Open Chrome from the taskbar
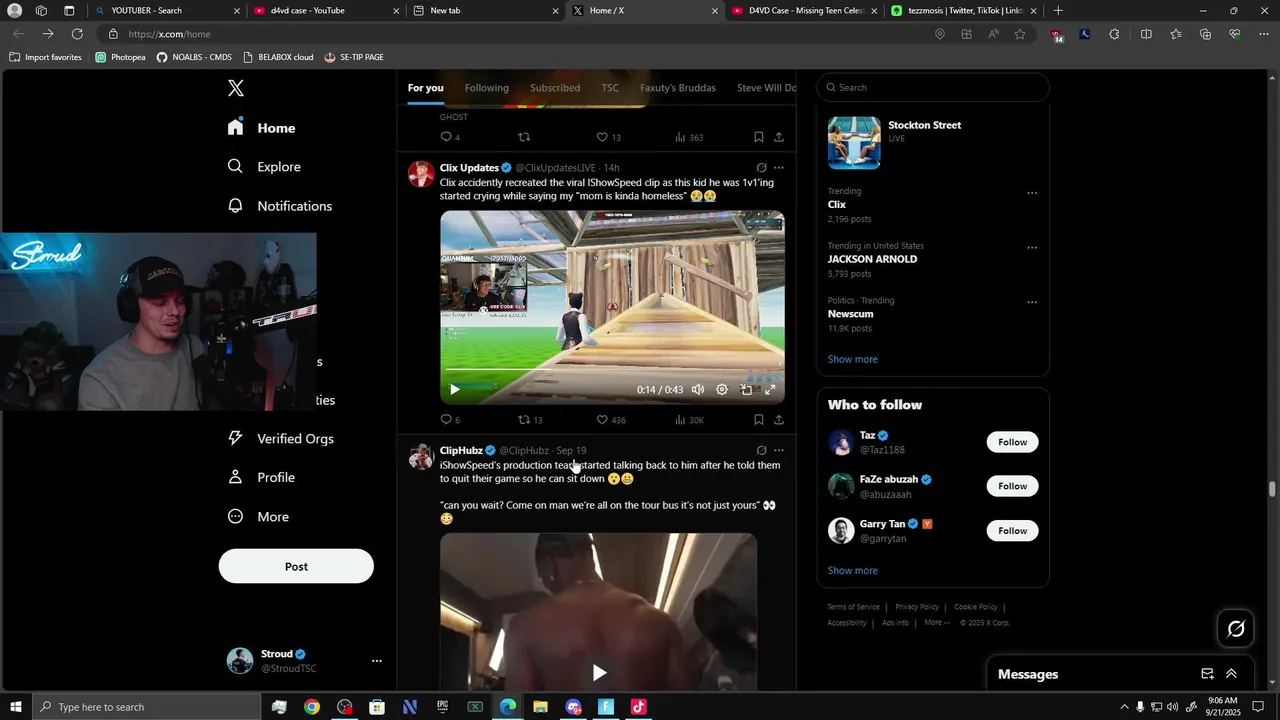Image resolution: width=1280 pixels, height=720 pixels. coord(312,707)
